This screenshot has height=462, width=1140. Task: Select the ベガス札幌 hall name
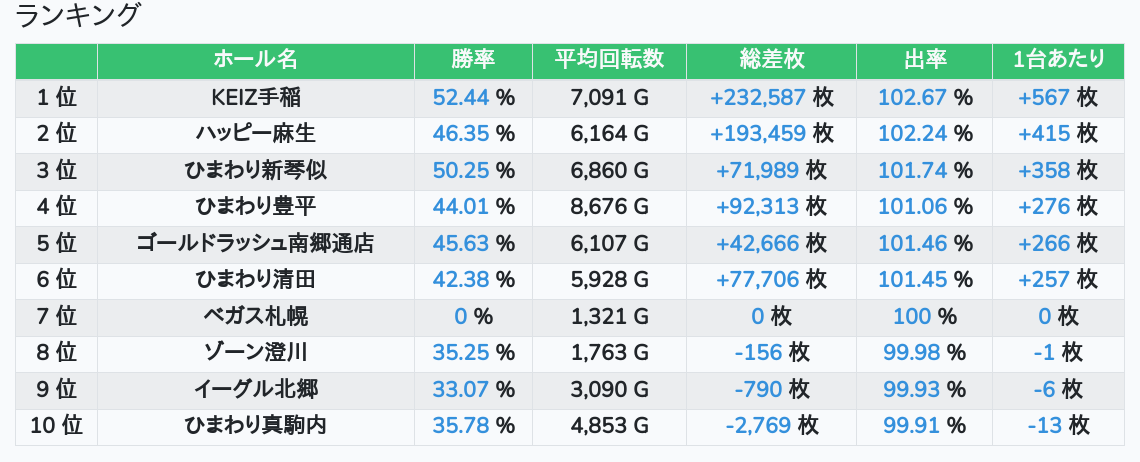click(x=255, y=317)
